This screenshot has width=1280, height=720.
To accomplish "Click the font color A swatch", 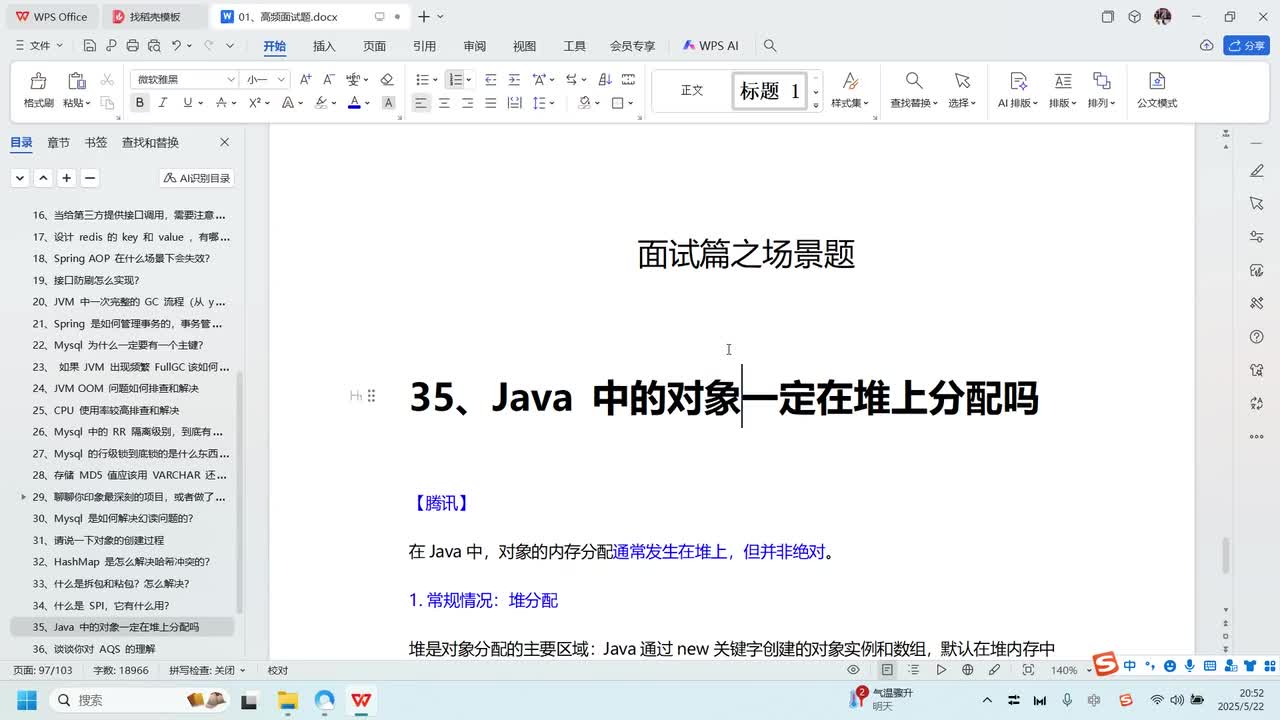I will coord(353,103).
